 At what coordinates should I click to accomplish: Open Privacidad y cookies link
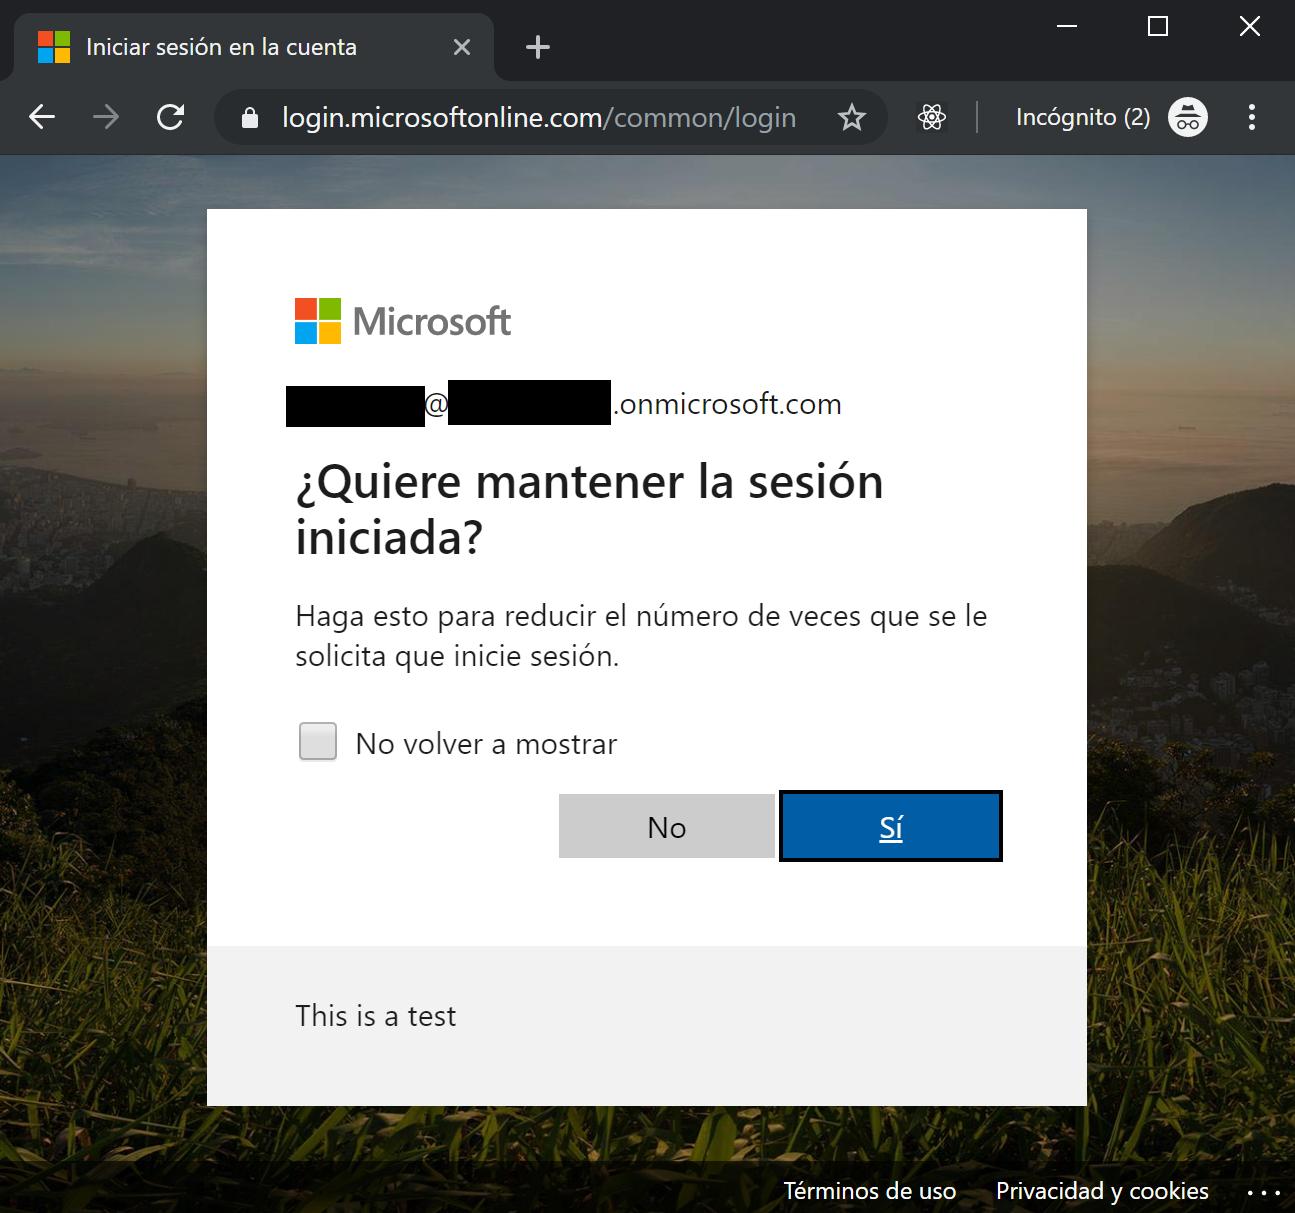1102,1191
